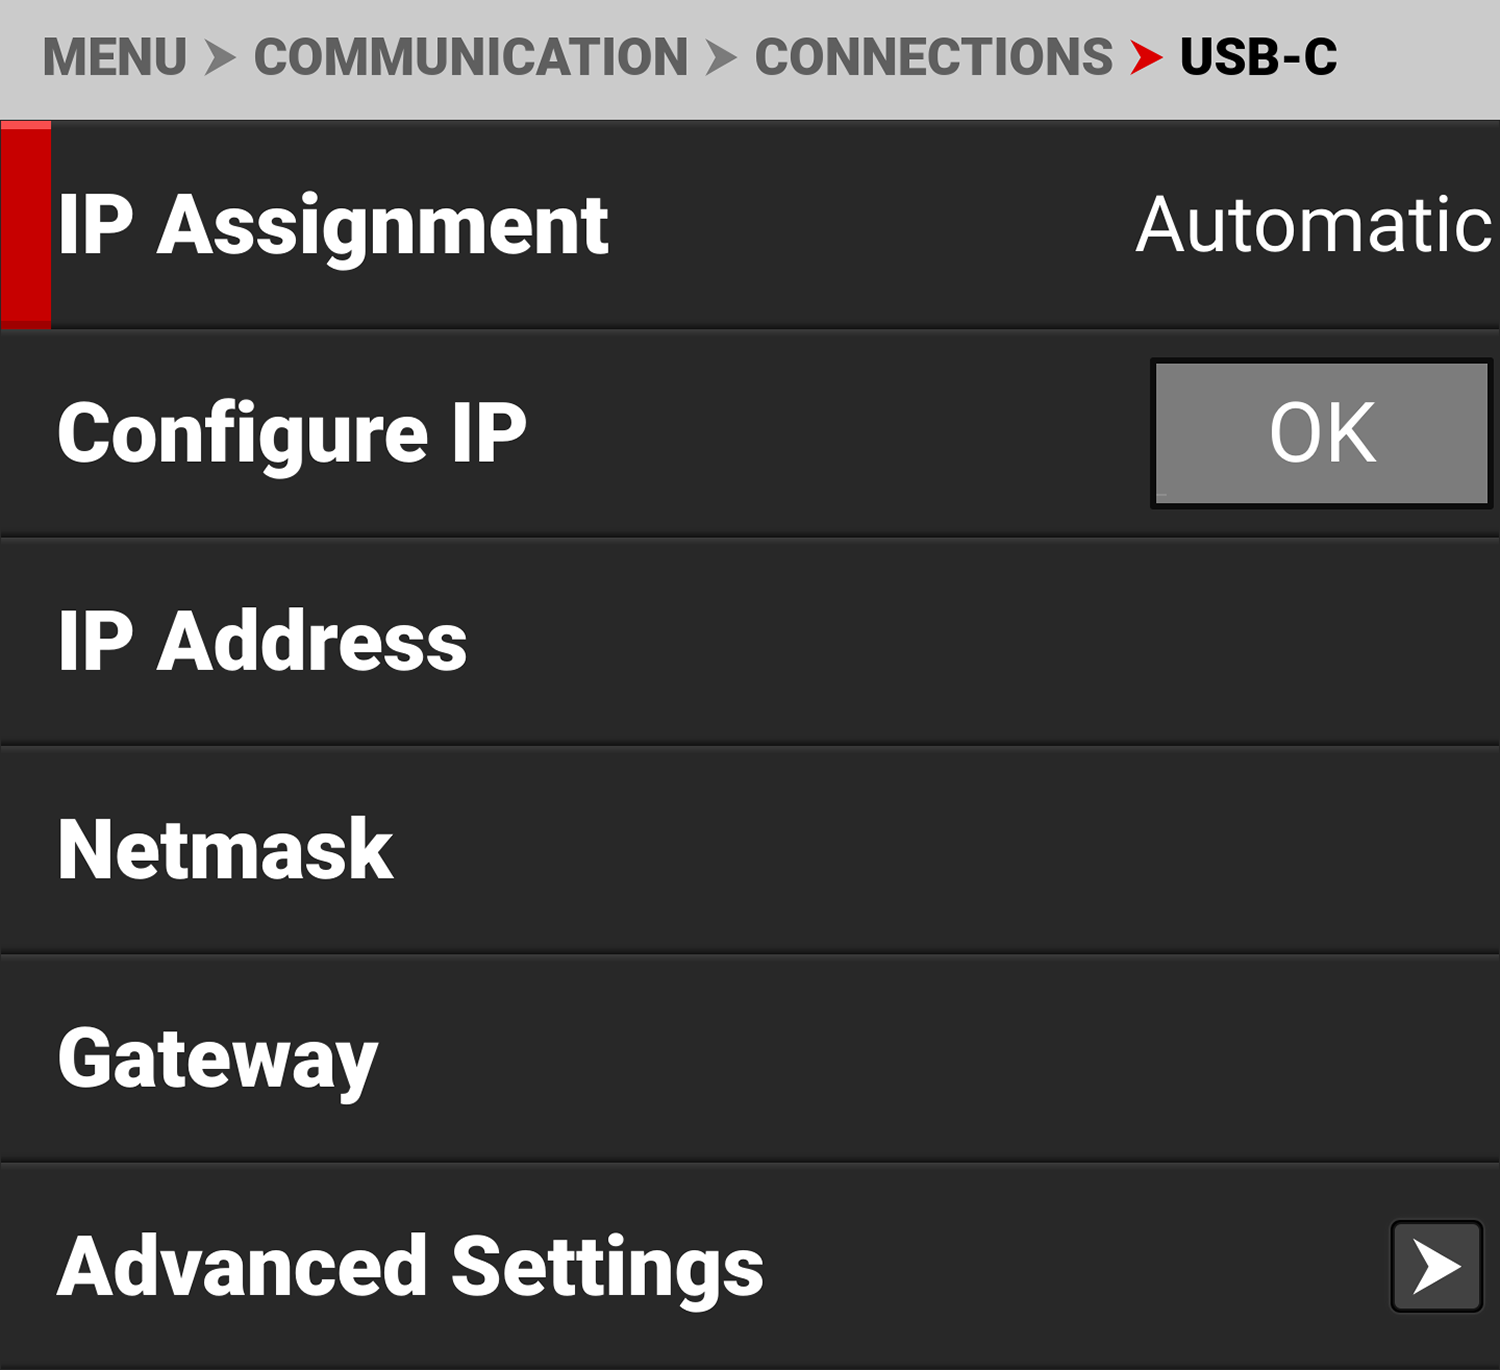Return to COMMUNICATION breadcrumb level
Image resolution: width=1500 pixels, height=1370 pixels.
point(470,57)
